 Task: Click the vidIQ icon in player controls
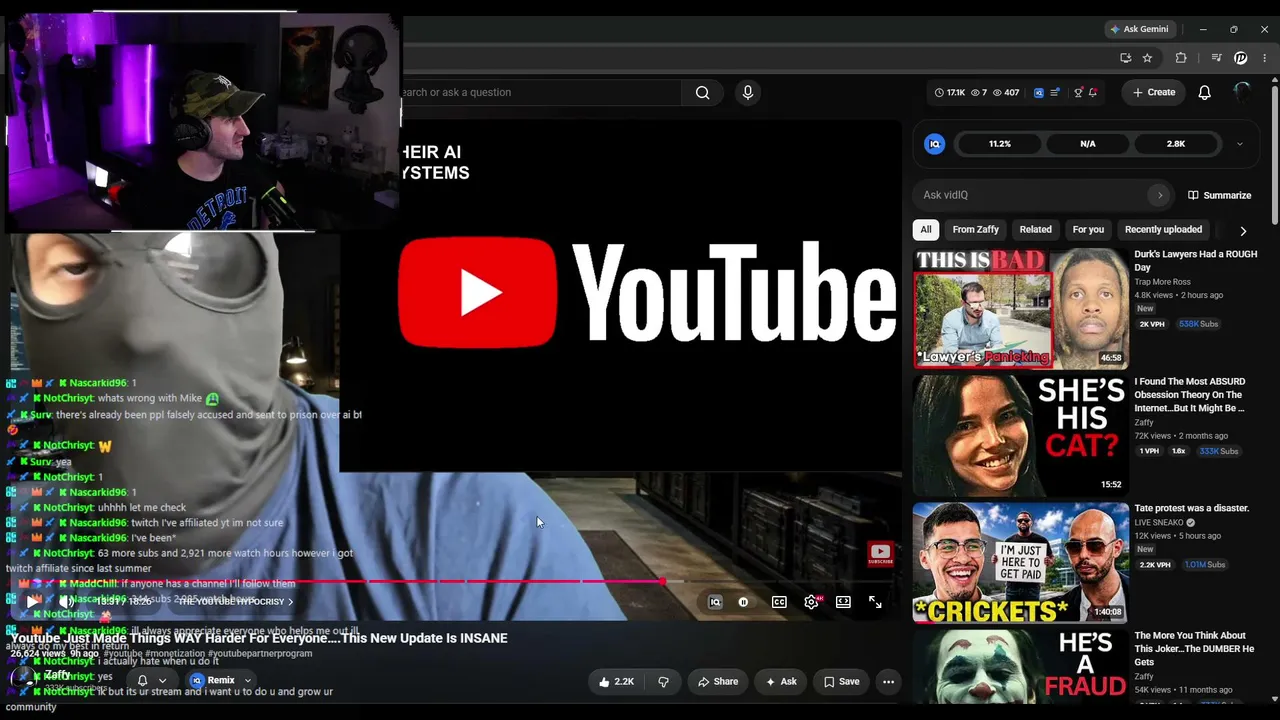pyautogui.click(x=715, y=602)
